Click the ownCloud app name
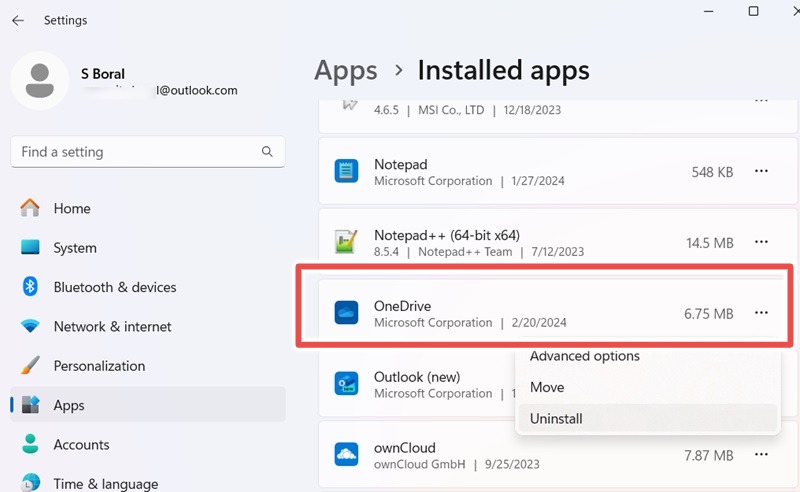Viewport: 800px width, 492px height. [x=405, y=448]
